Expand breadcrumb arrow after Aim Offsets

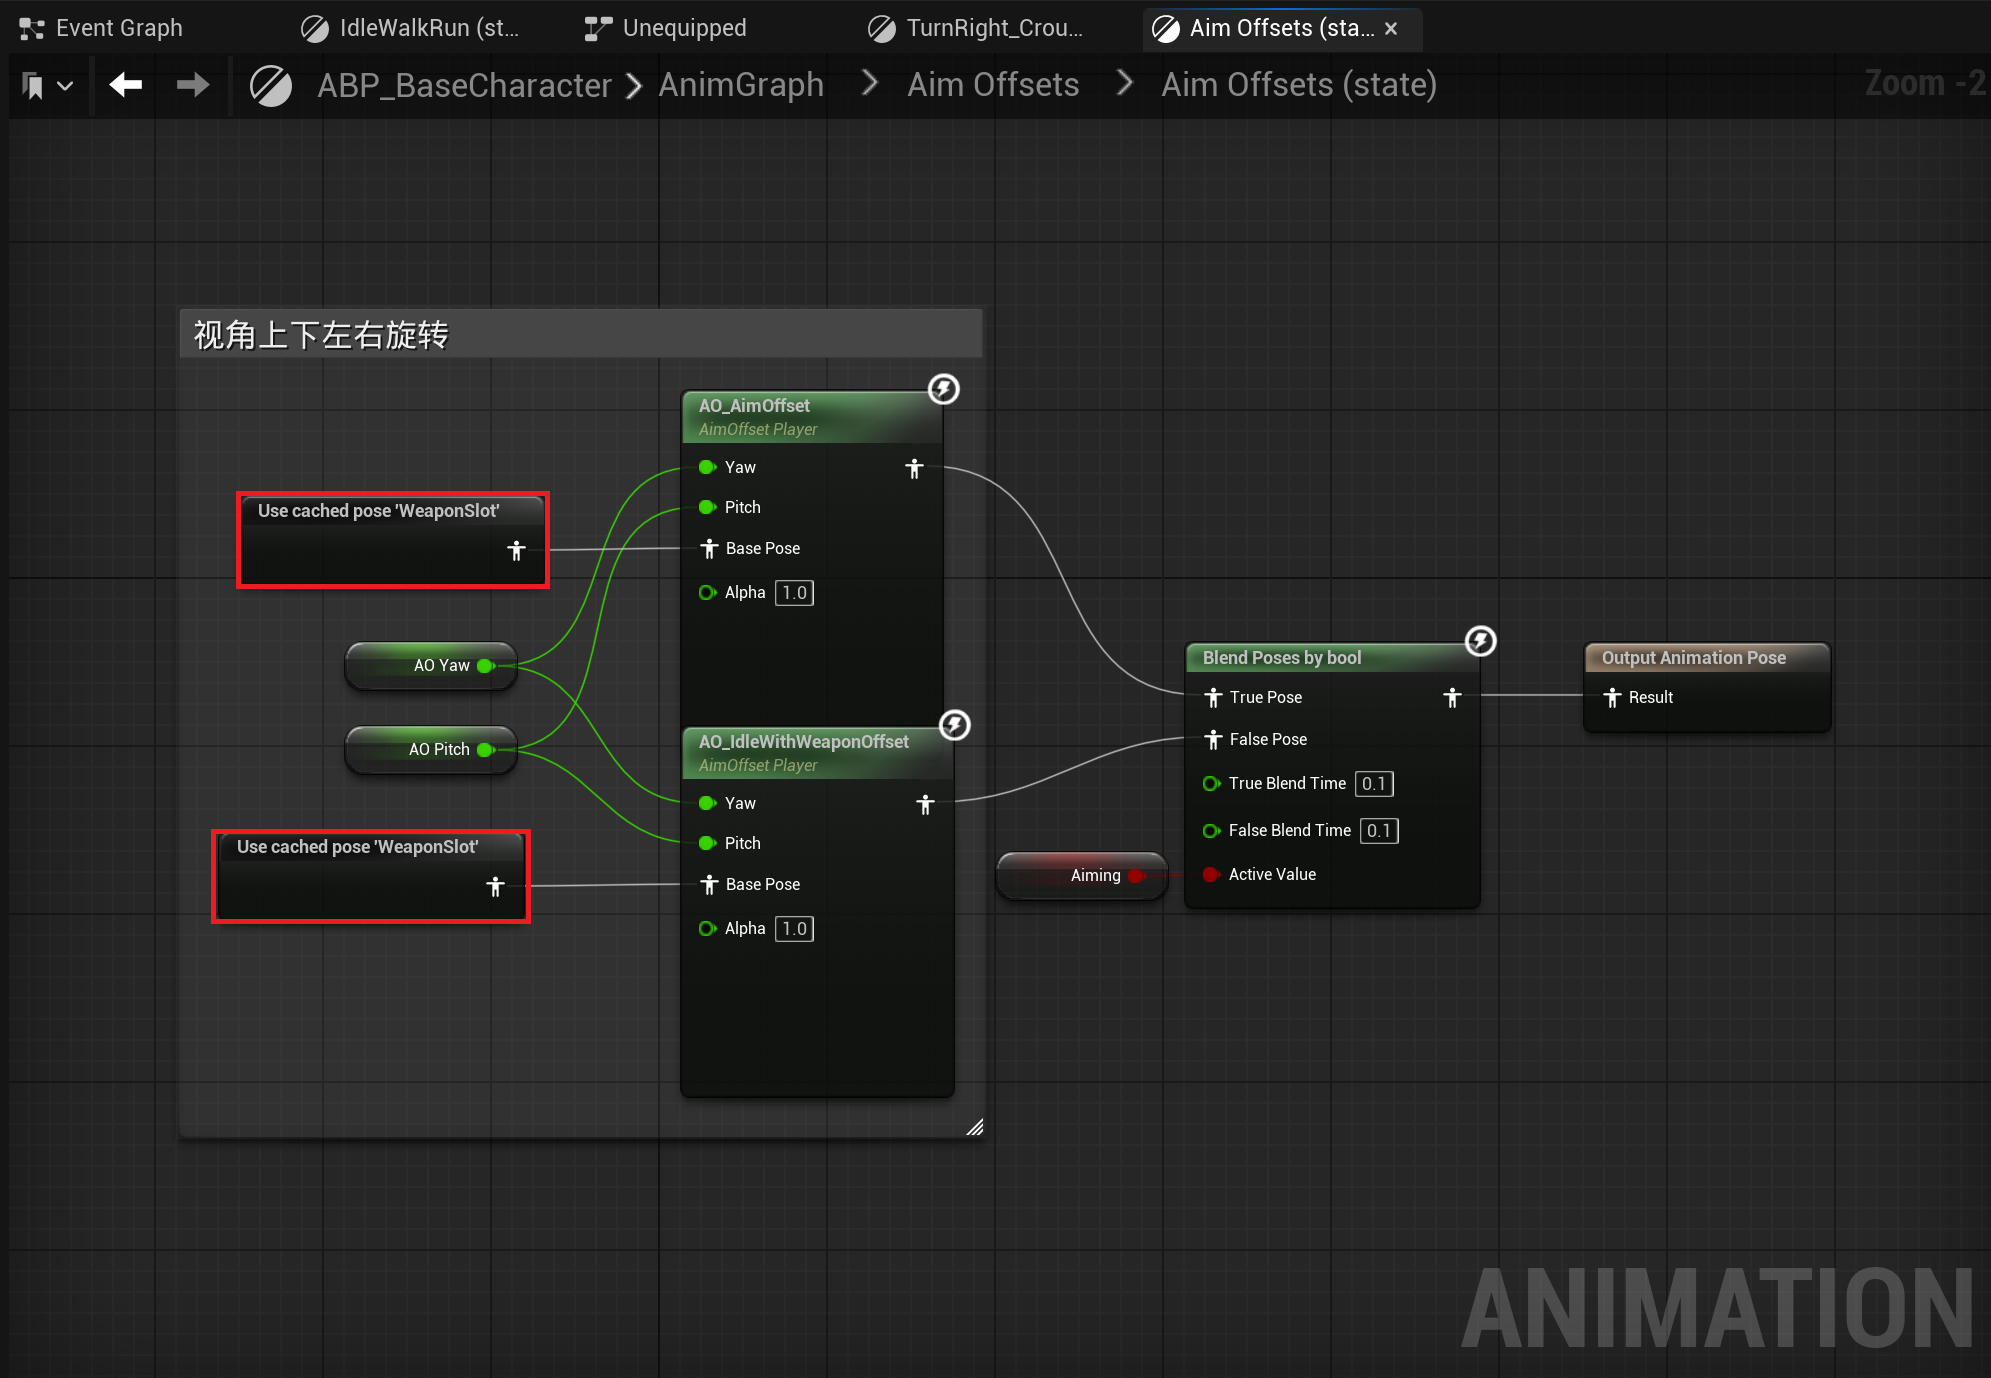pos(1124,83)
